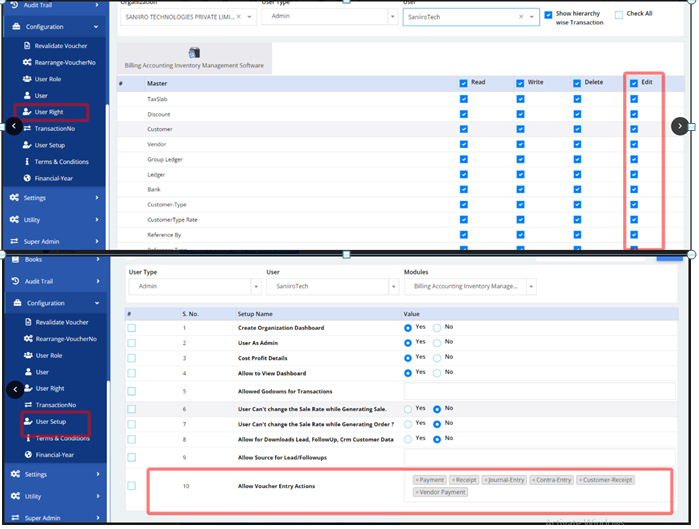Open the Modules dropdown in the lower panel
This screenshot has width=699, height=529.
[x=529, y=288]
